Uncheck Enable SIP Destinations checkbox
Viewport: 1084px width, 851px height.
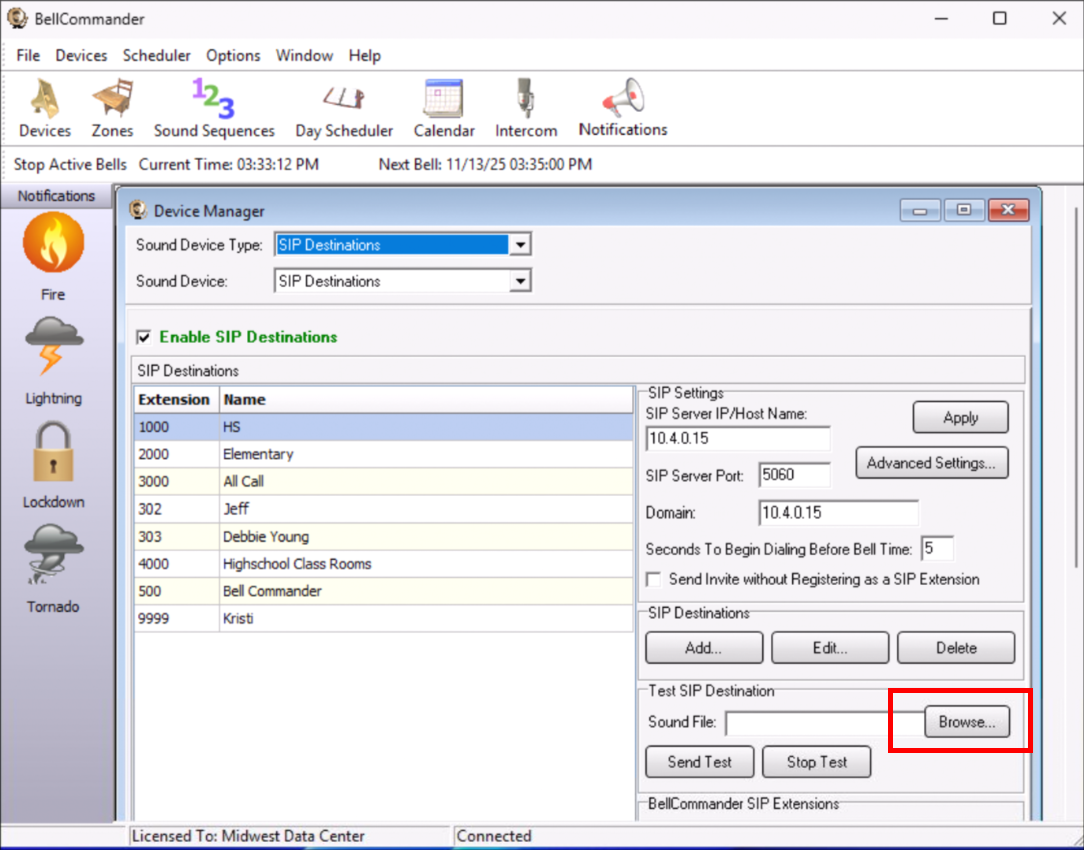[144, 337]
